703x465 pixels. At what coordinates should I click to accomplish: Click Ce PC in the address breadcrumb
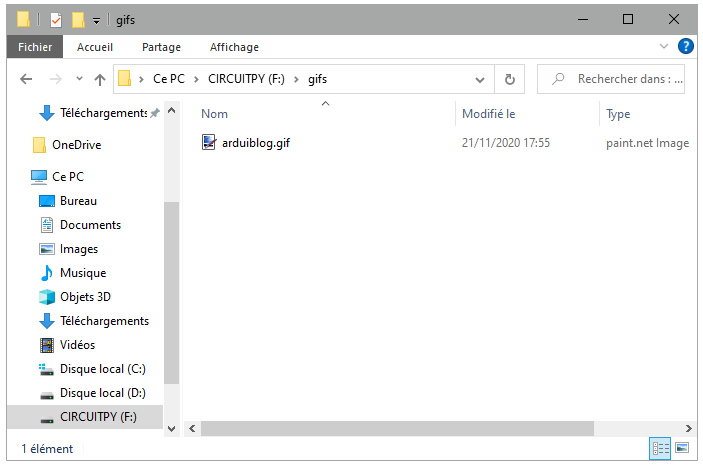click(169, 79)
